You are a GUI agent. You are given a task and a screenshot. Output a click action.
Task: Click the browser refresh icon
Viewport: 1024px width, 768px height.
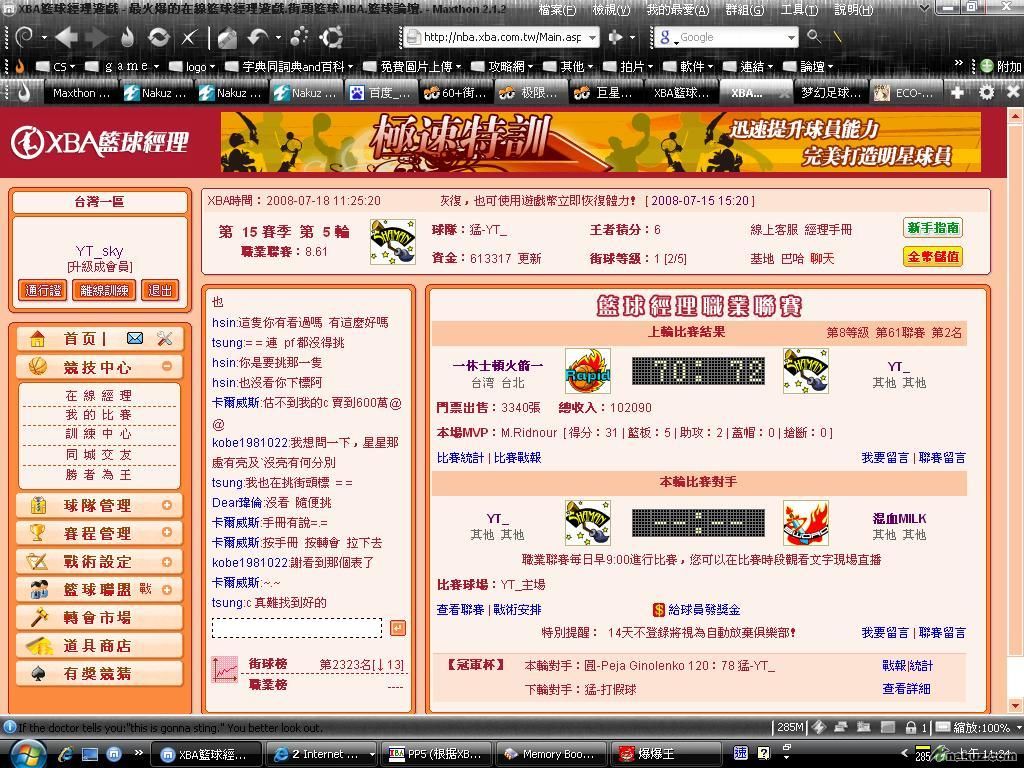click(158, 37)
